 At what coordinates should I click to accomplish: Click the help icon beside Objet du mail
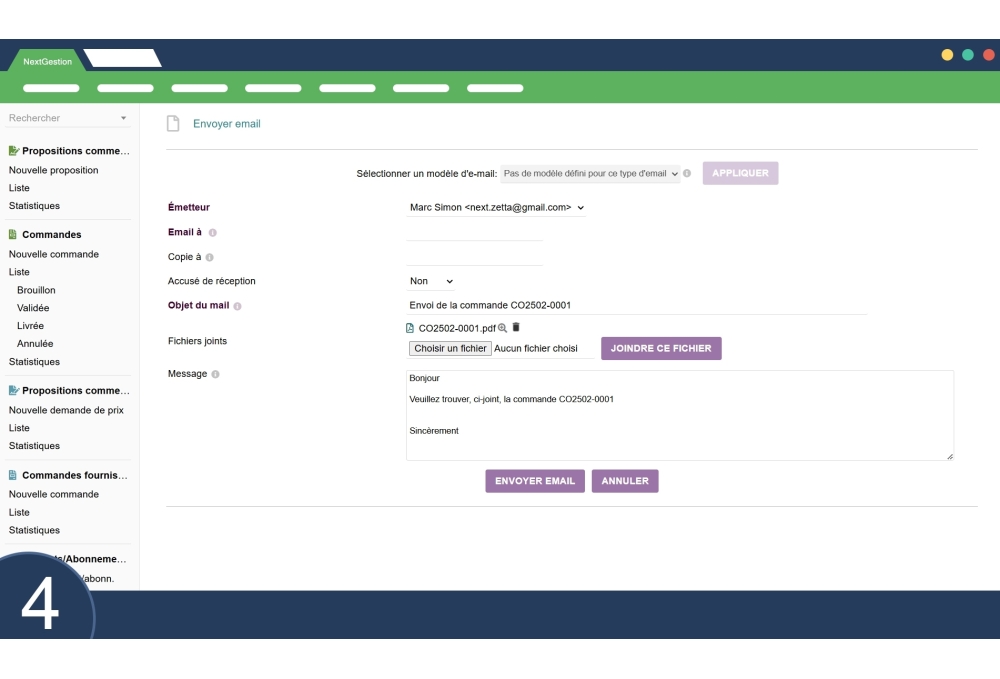pyautogui.click(x=238, y=306)
